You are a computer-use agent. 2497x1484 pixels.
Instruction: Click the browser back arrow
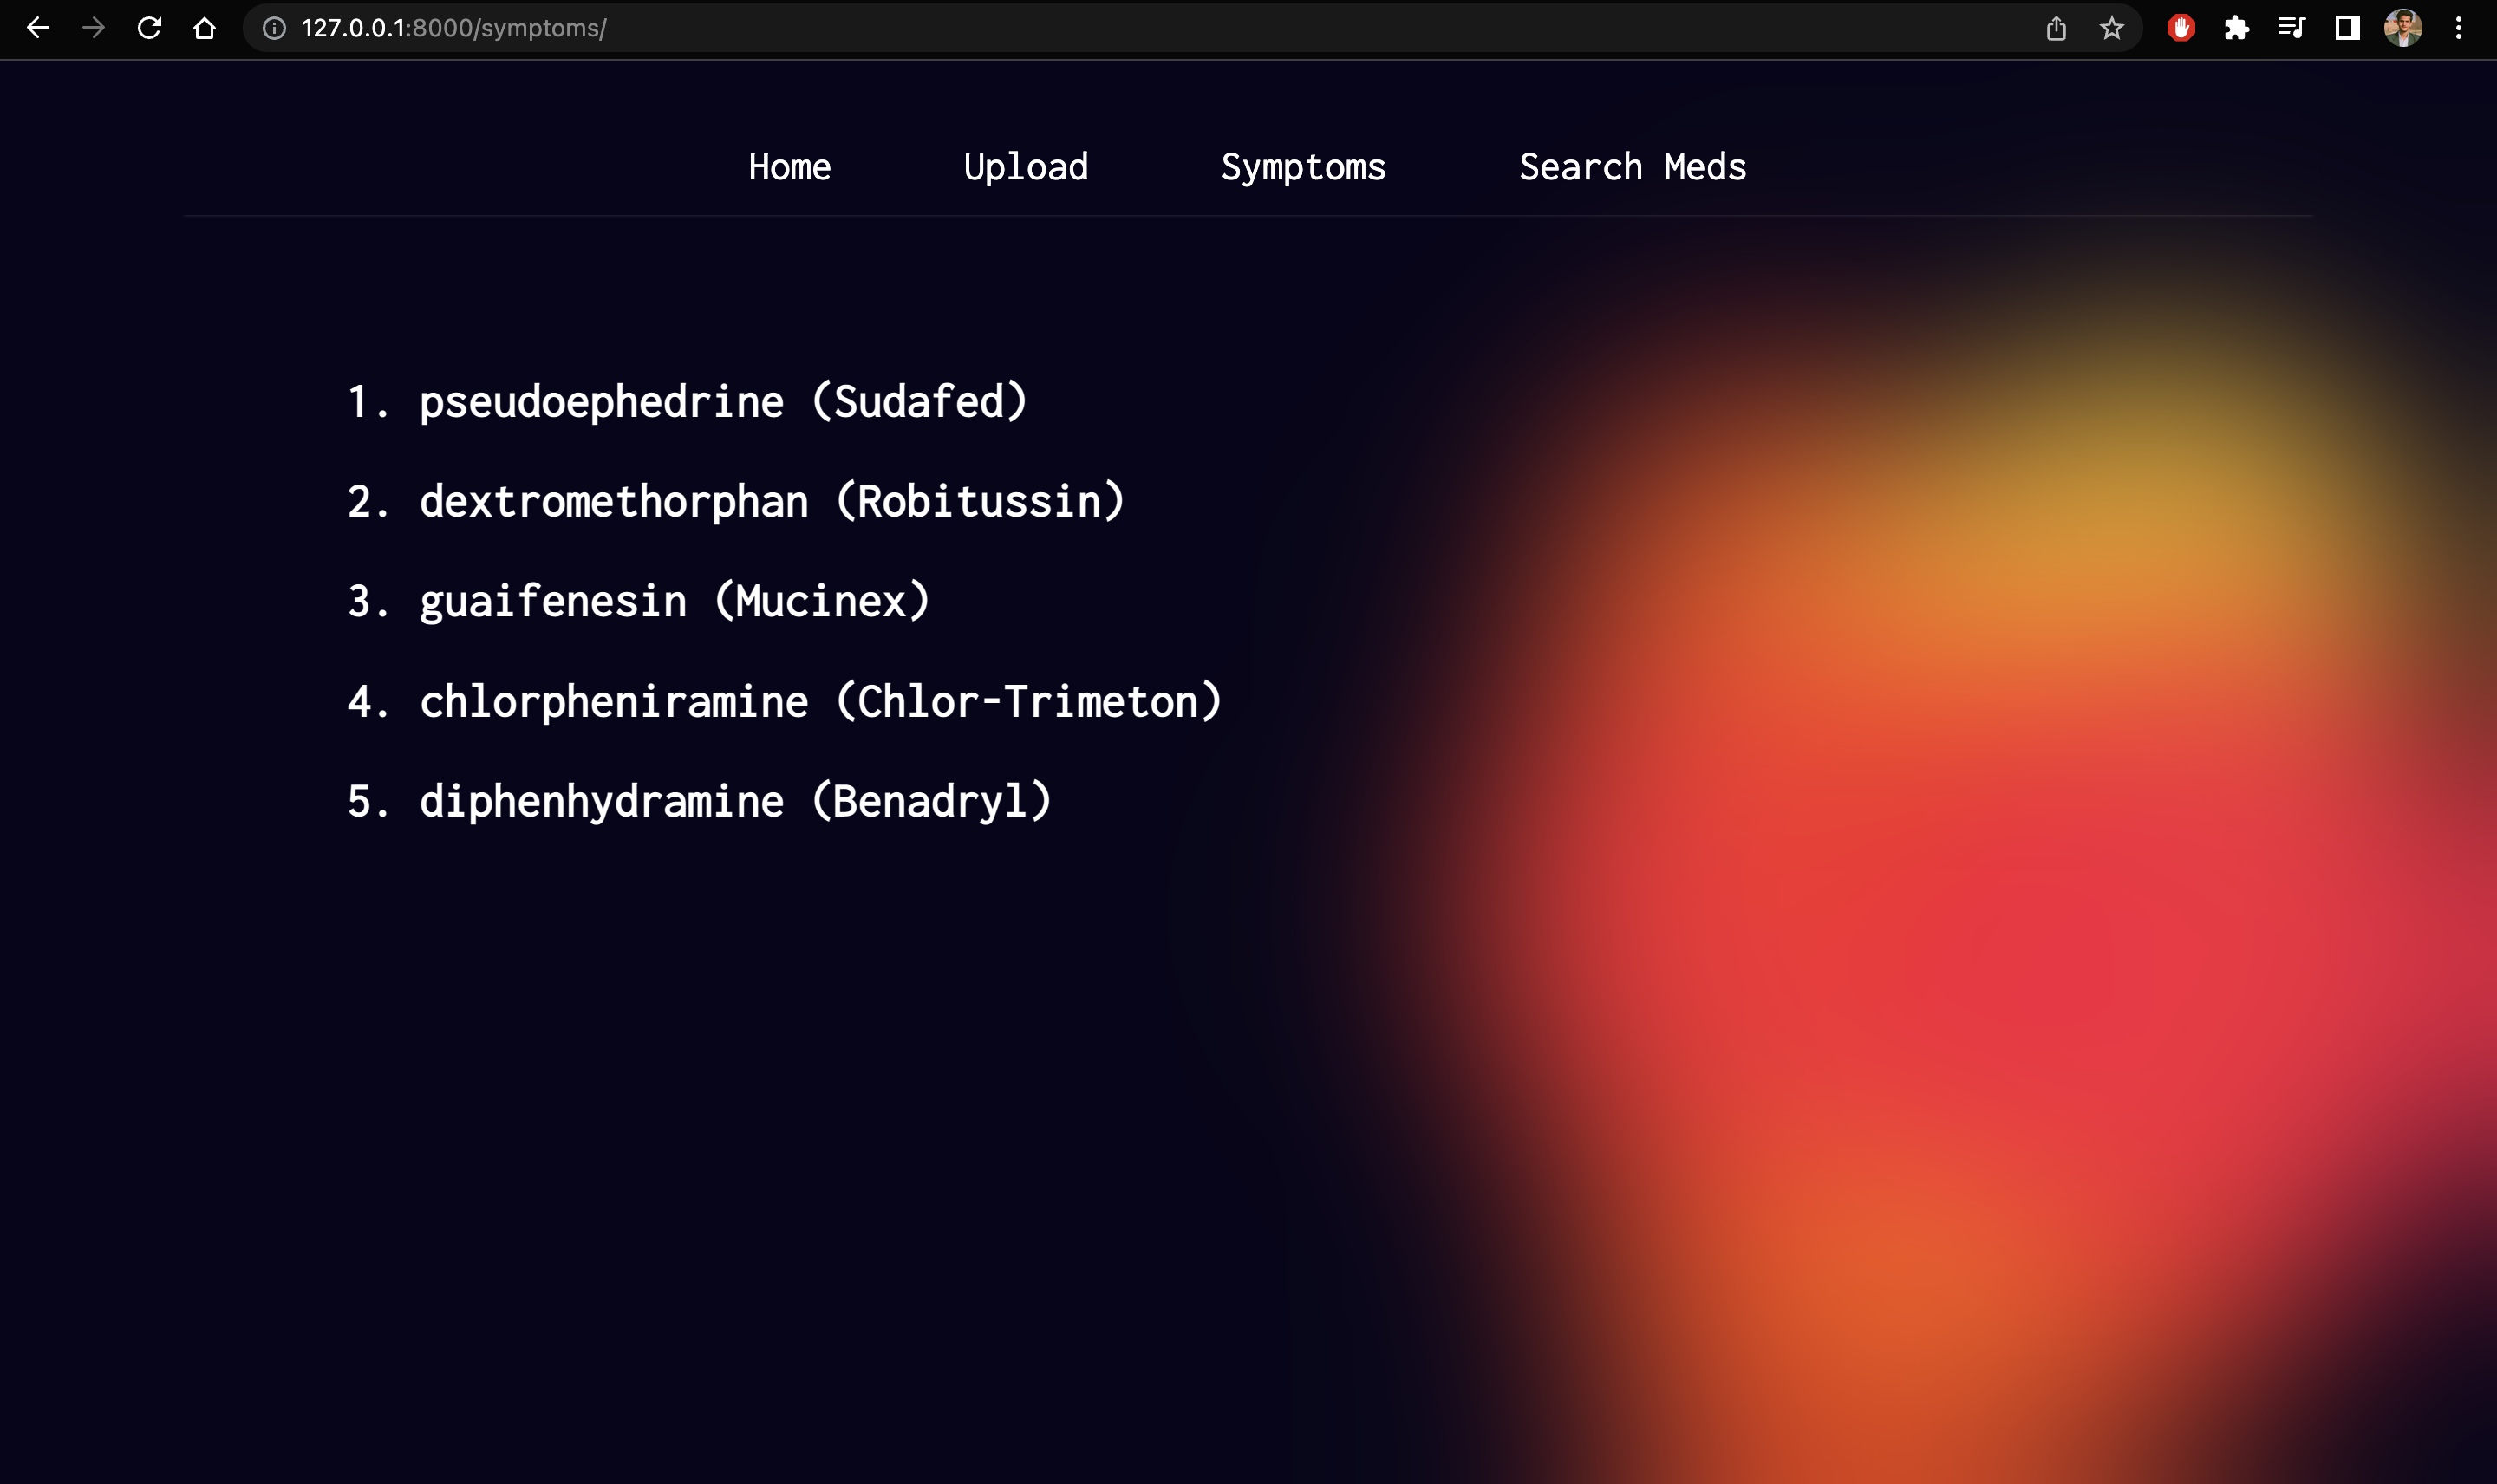38,28
